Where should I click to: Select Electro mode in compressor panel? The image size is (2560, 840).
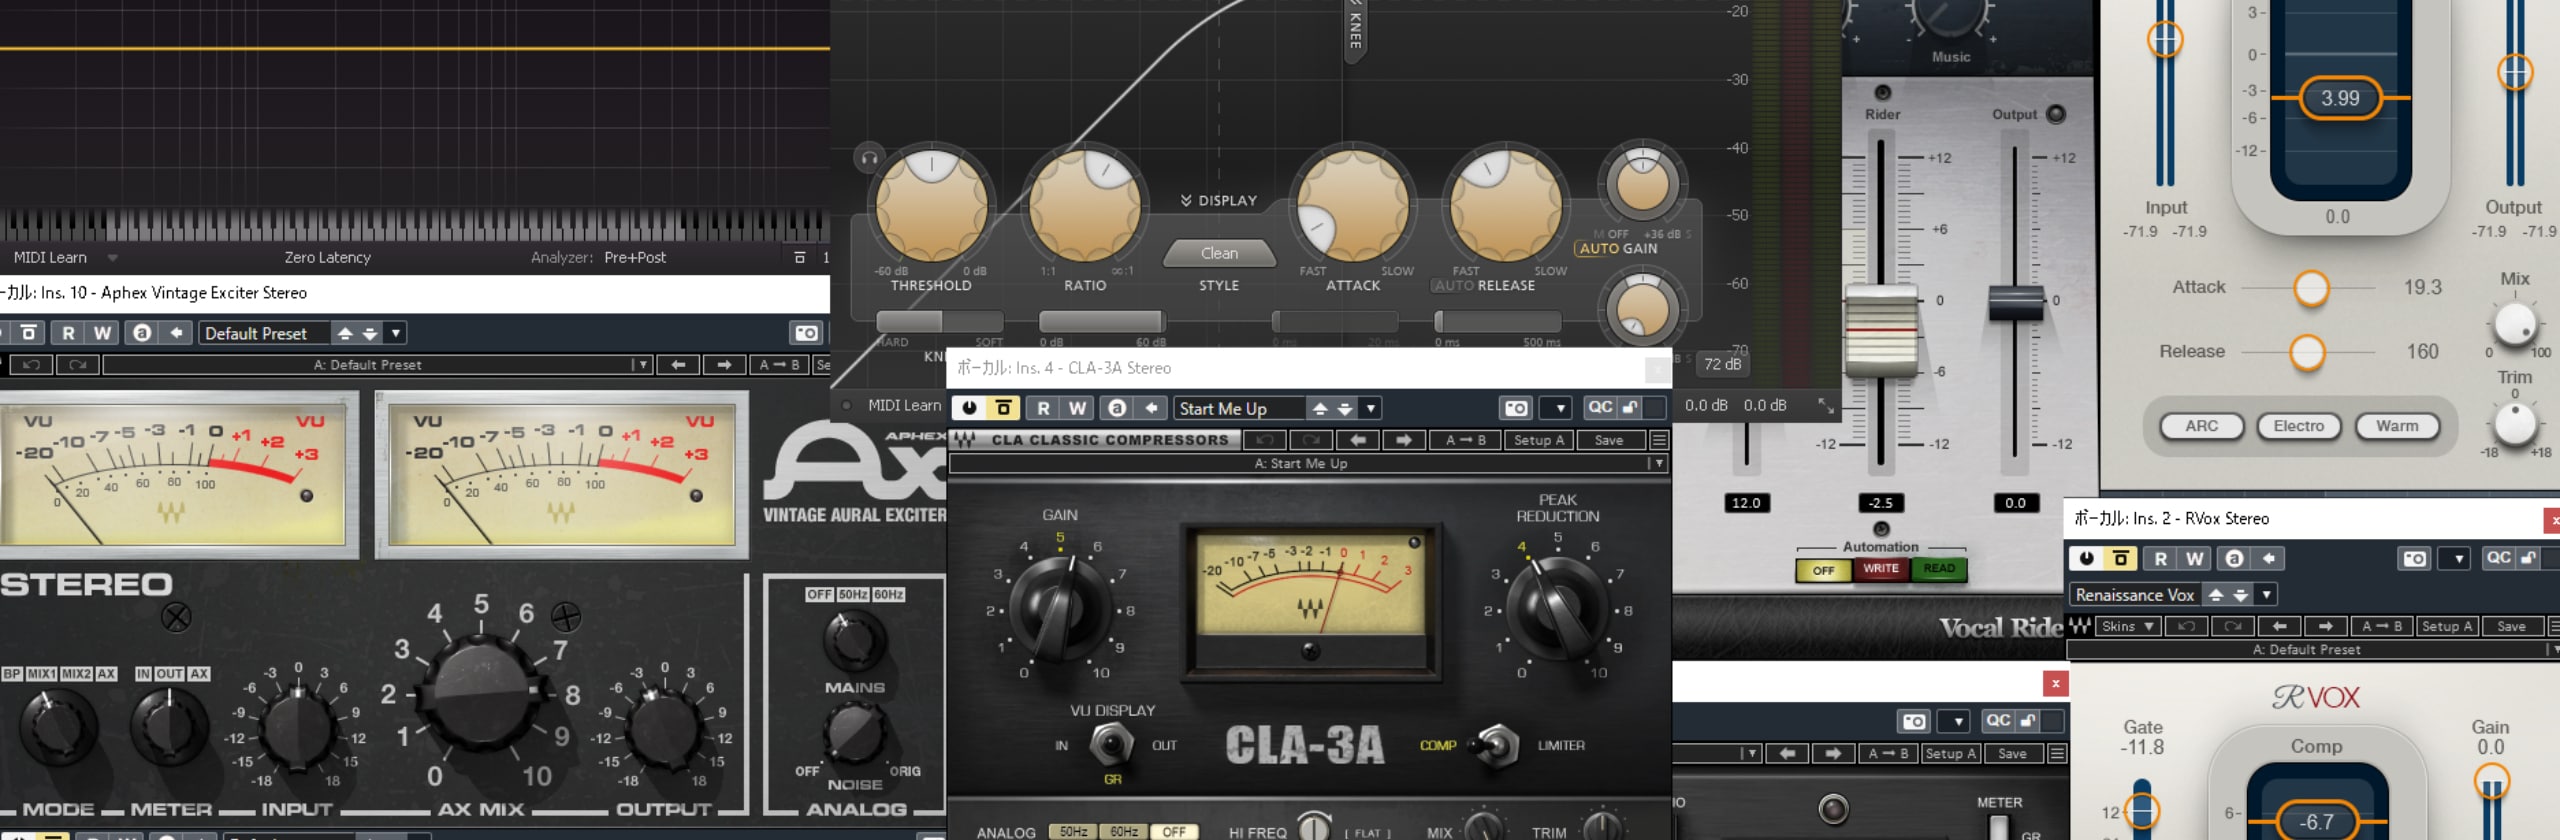tap(2298, 426)
